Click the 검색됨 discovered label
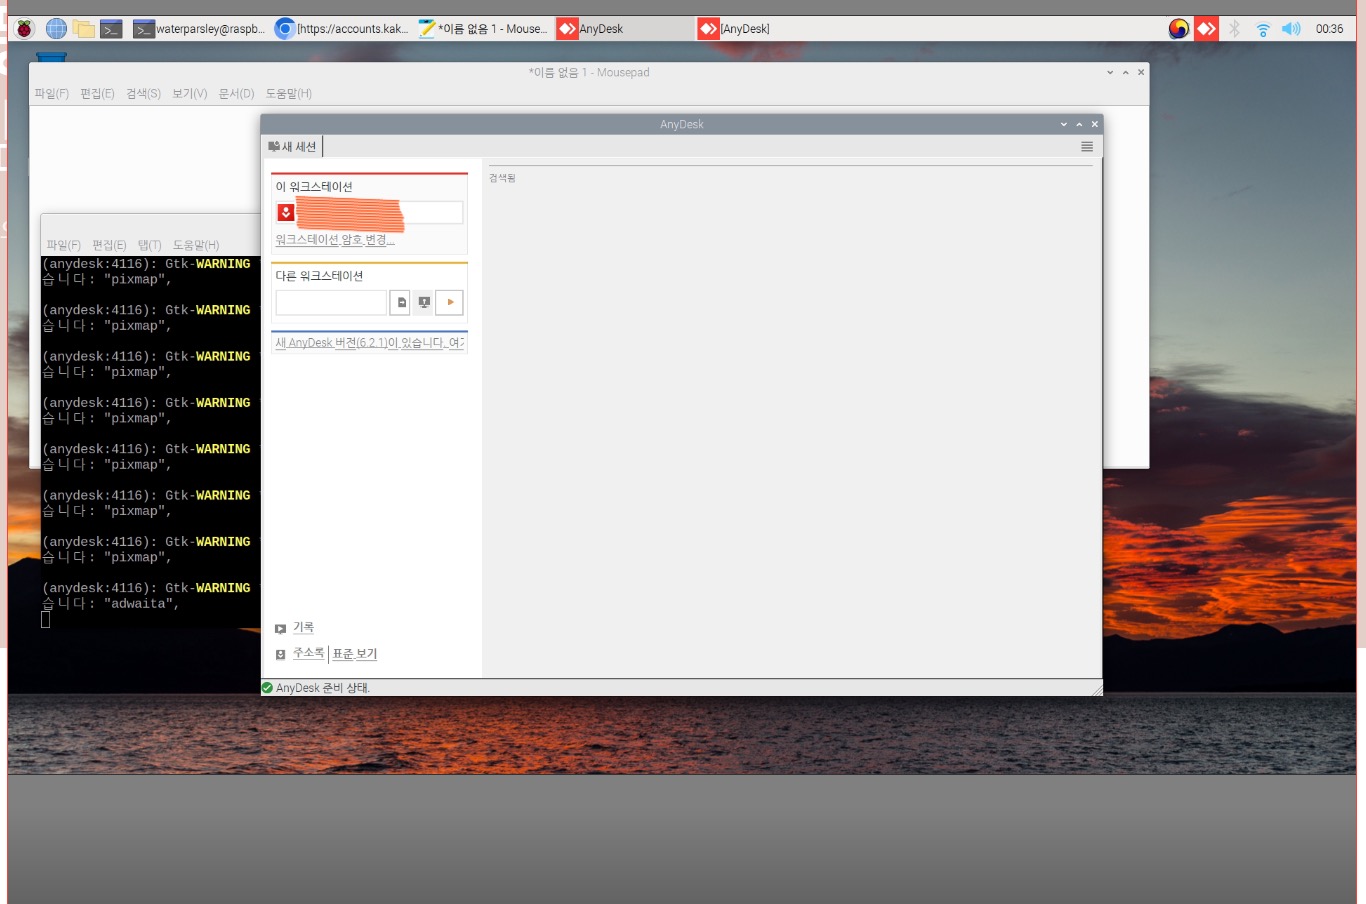This screenshot has width=1366, height=904. 502,178
